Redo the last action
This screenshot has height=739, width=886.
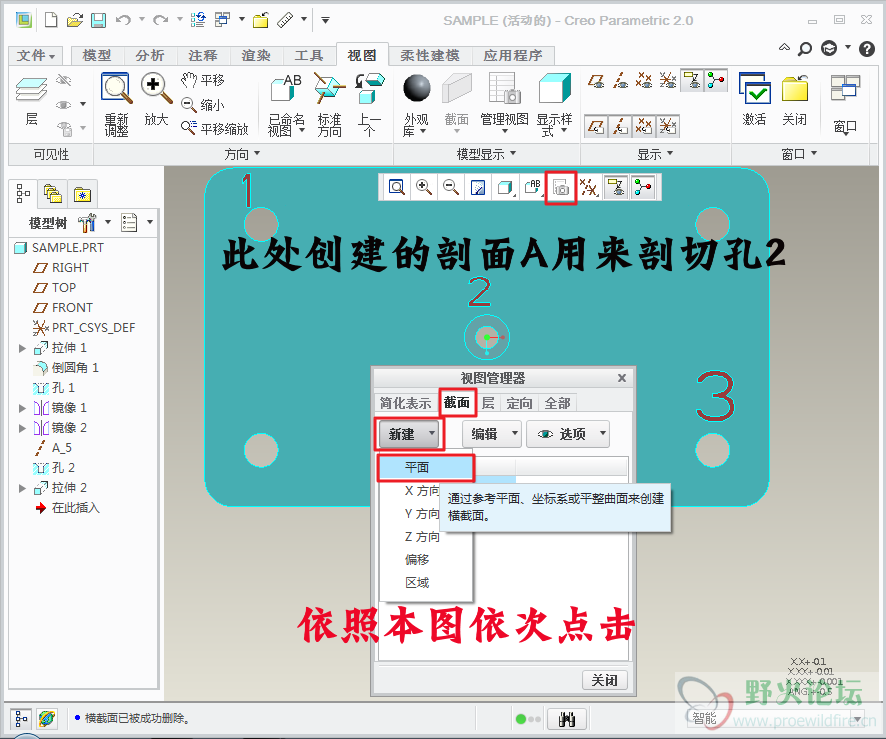tap(160, 21)
